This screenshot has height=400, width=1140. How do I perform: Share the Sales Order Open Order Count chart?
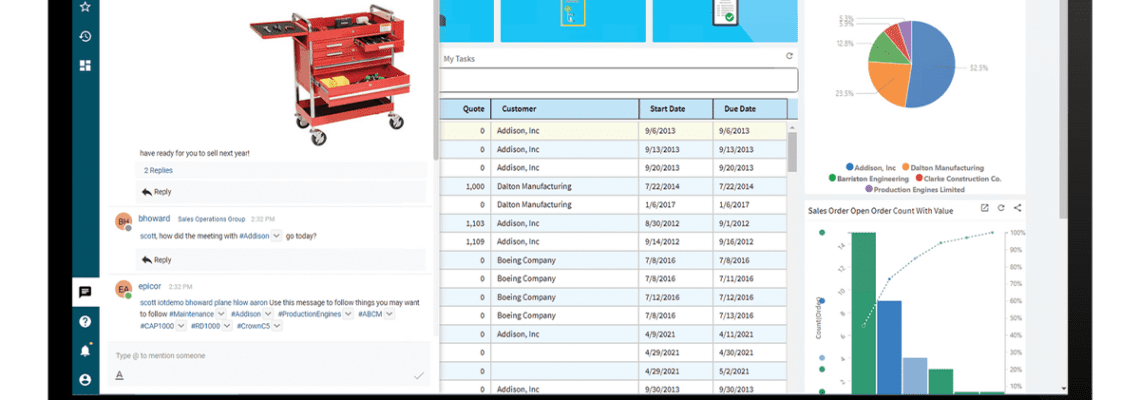click(1018, 208)
